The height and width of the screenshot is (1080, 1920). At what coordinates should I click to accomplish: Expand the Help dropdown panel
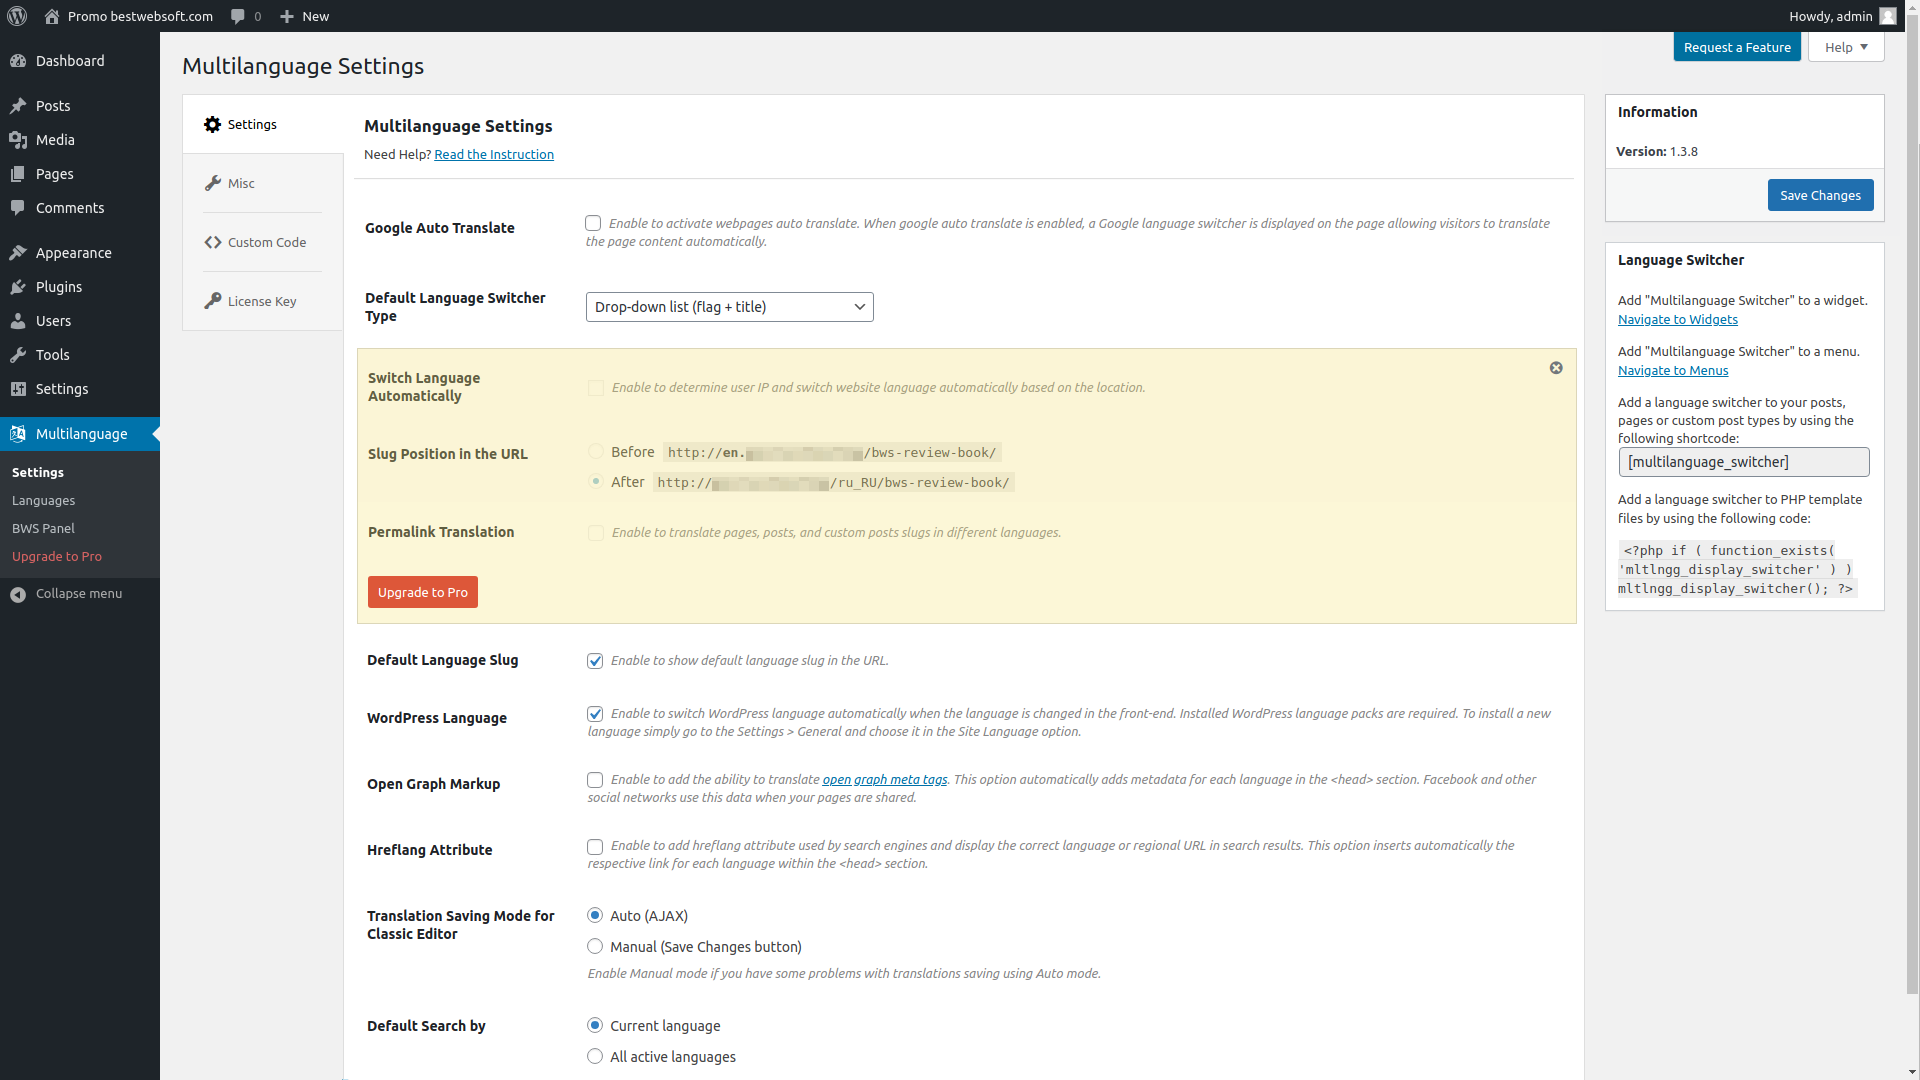coord(1845,47)
